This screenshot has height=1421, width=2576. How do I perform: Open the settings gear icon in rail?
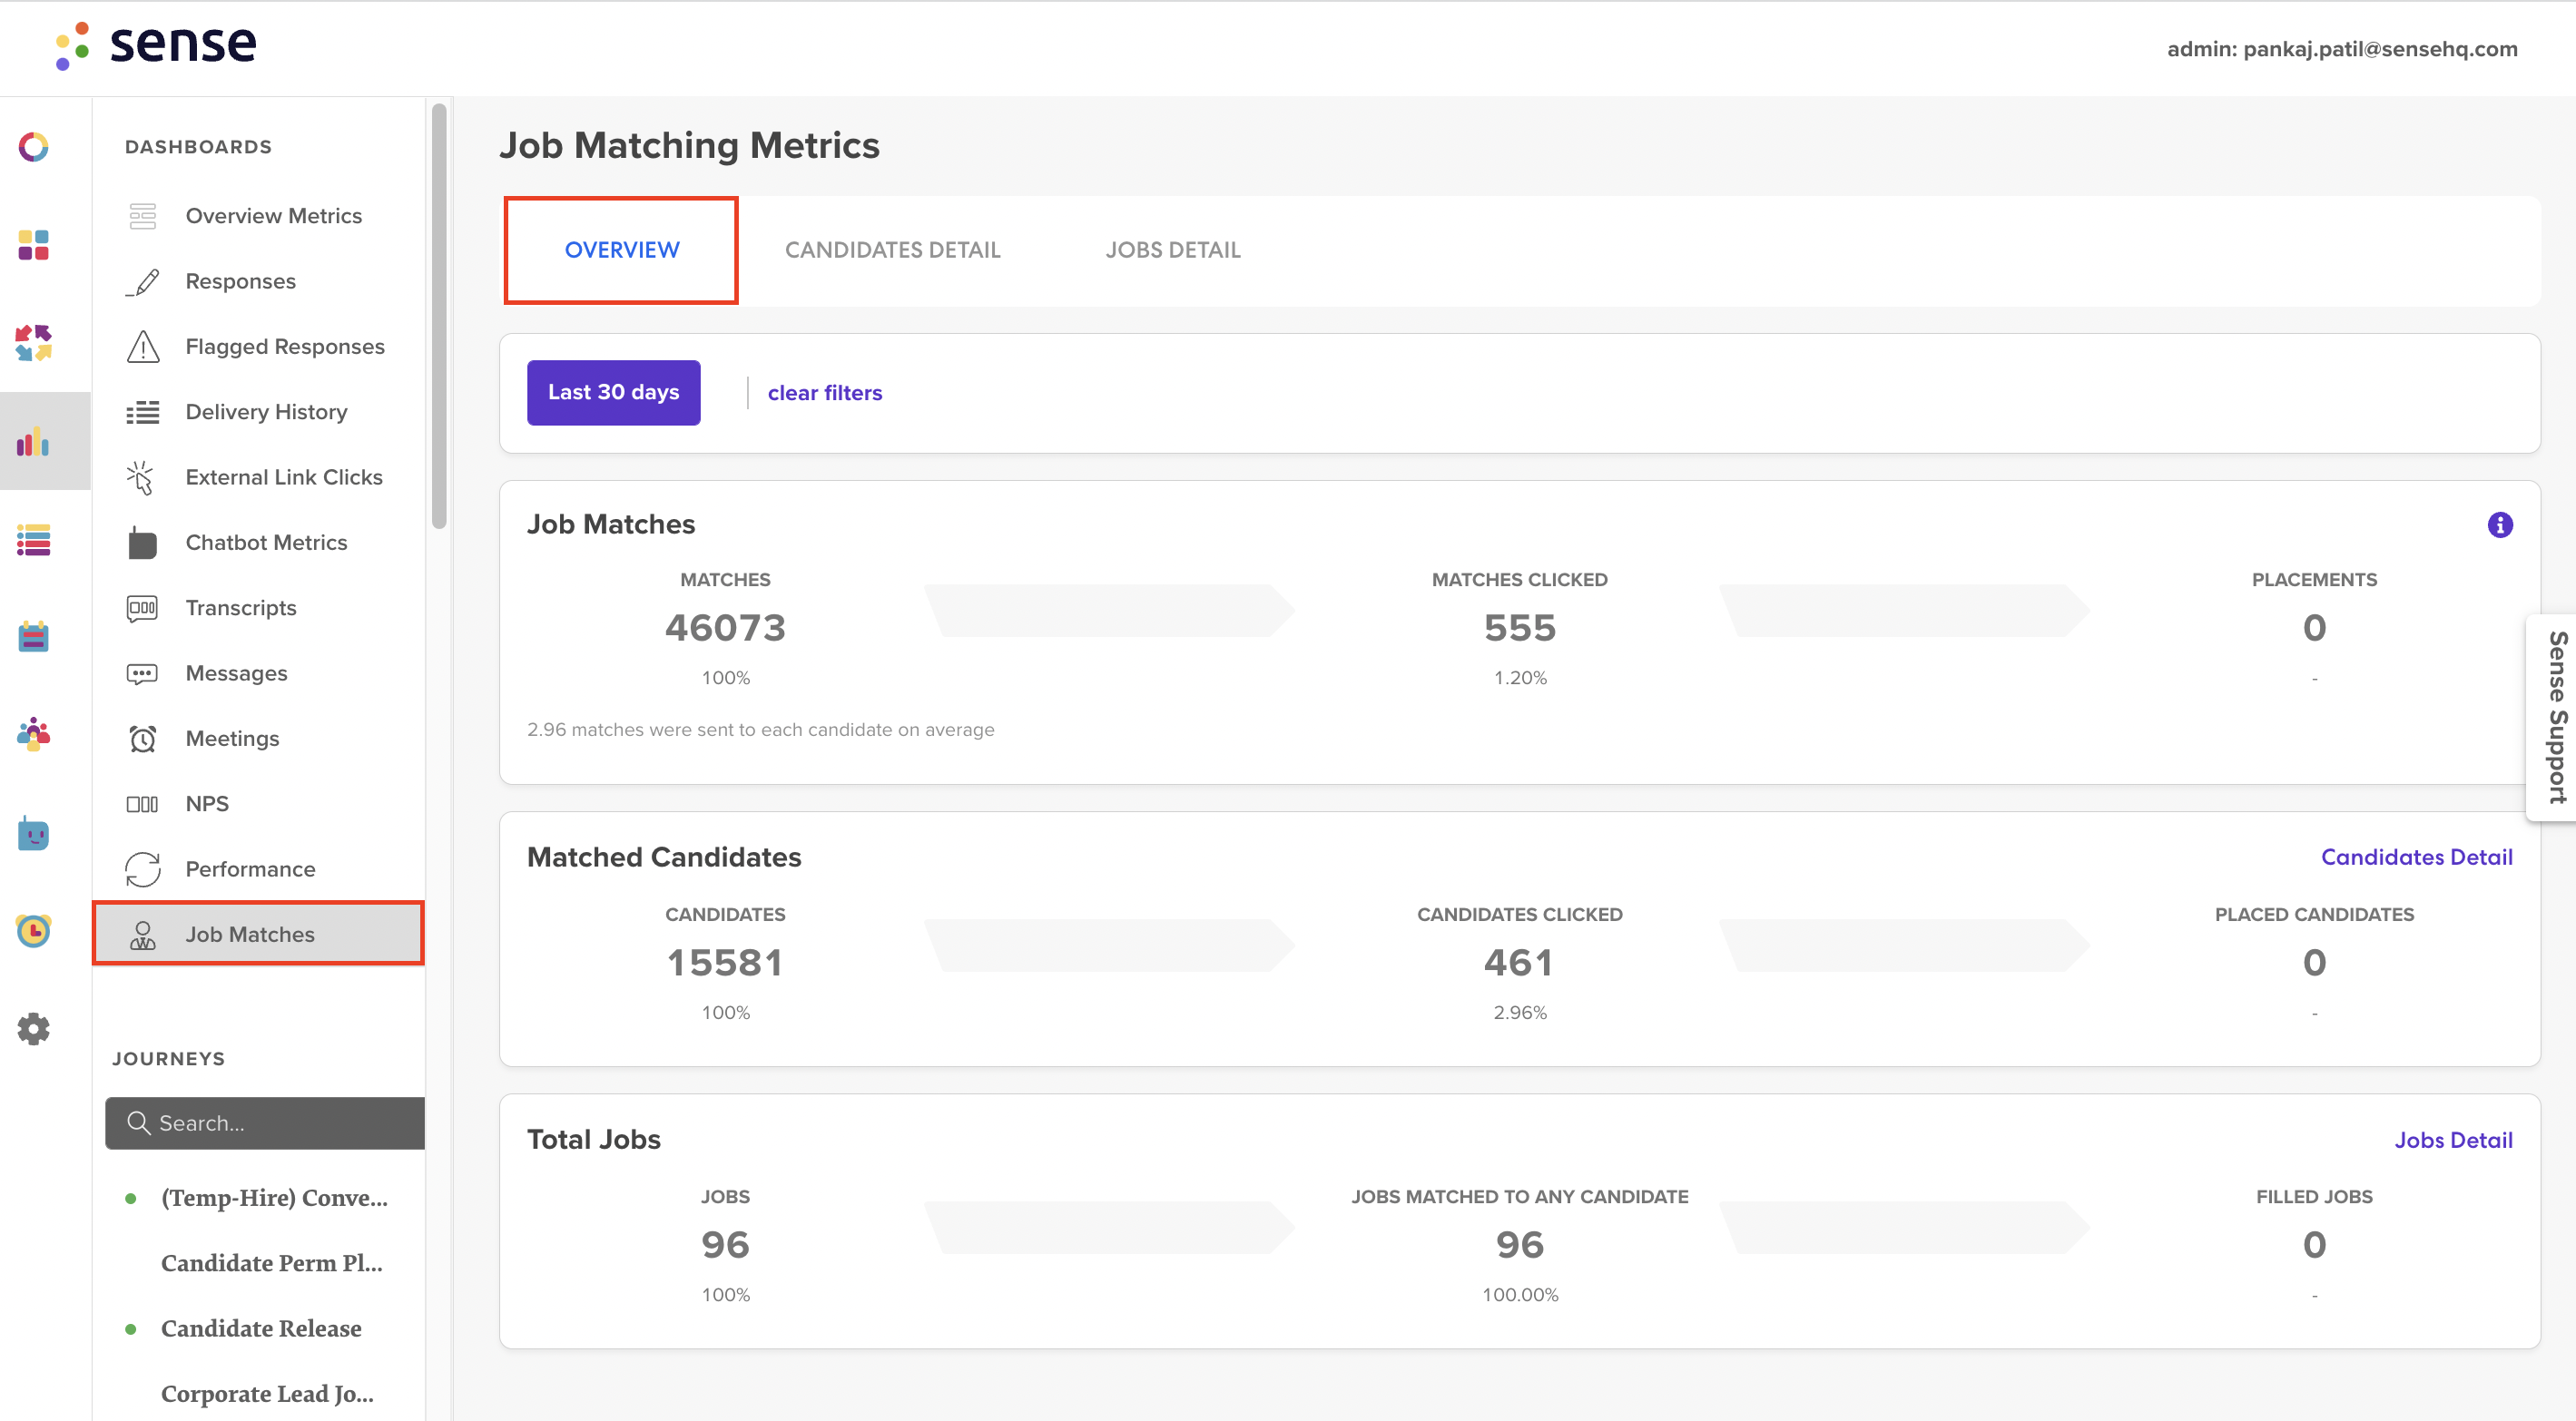33,1029
